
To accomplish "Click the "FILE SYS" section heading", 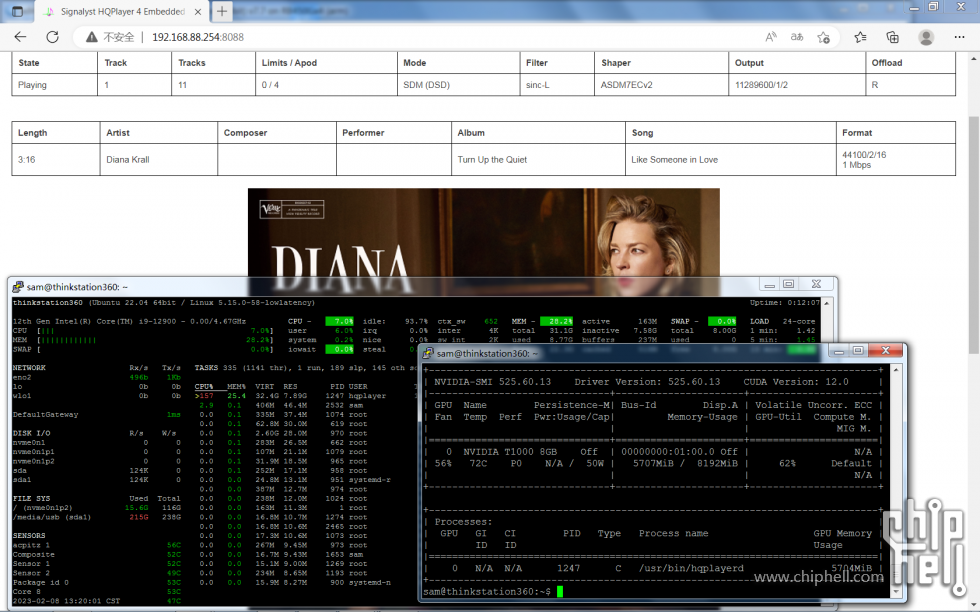I will click(31, 498).
